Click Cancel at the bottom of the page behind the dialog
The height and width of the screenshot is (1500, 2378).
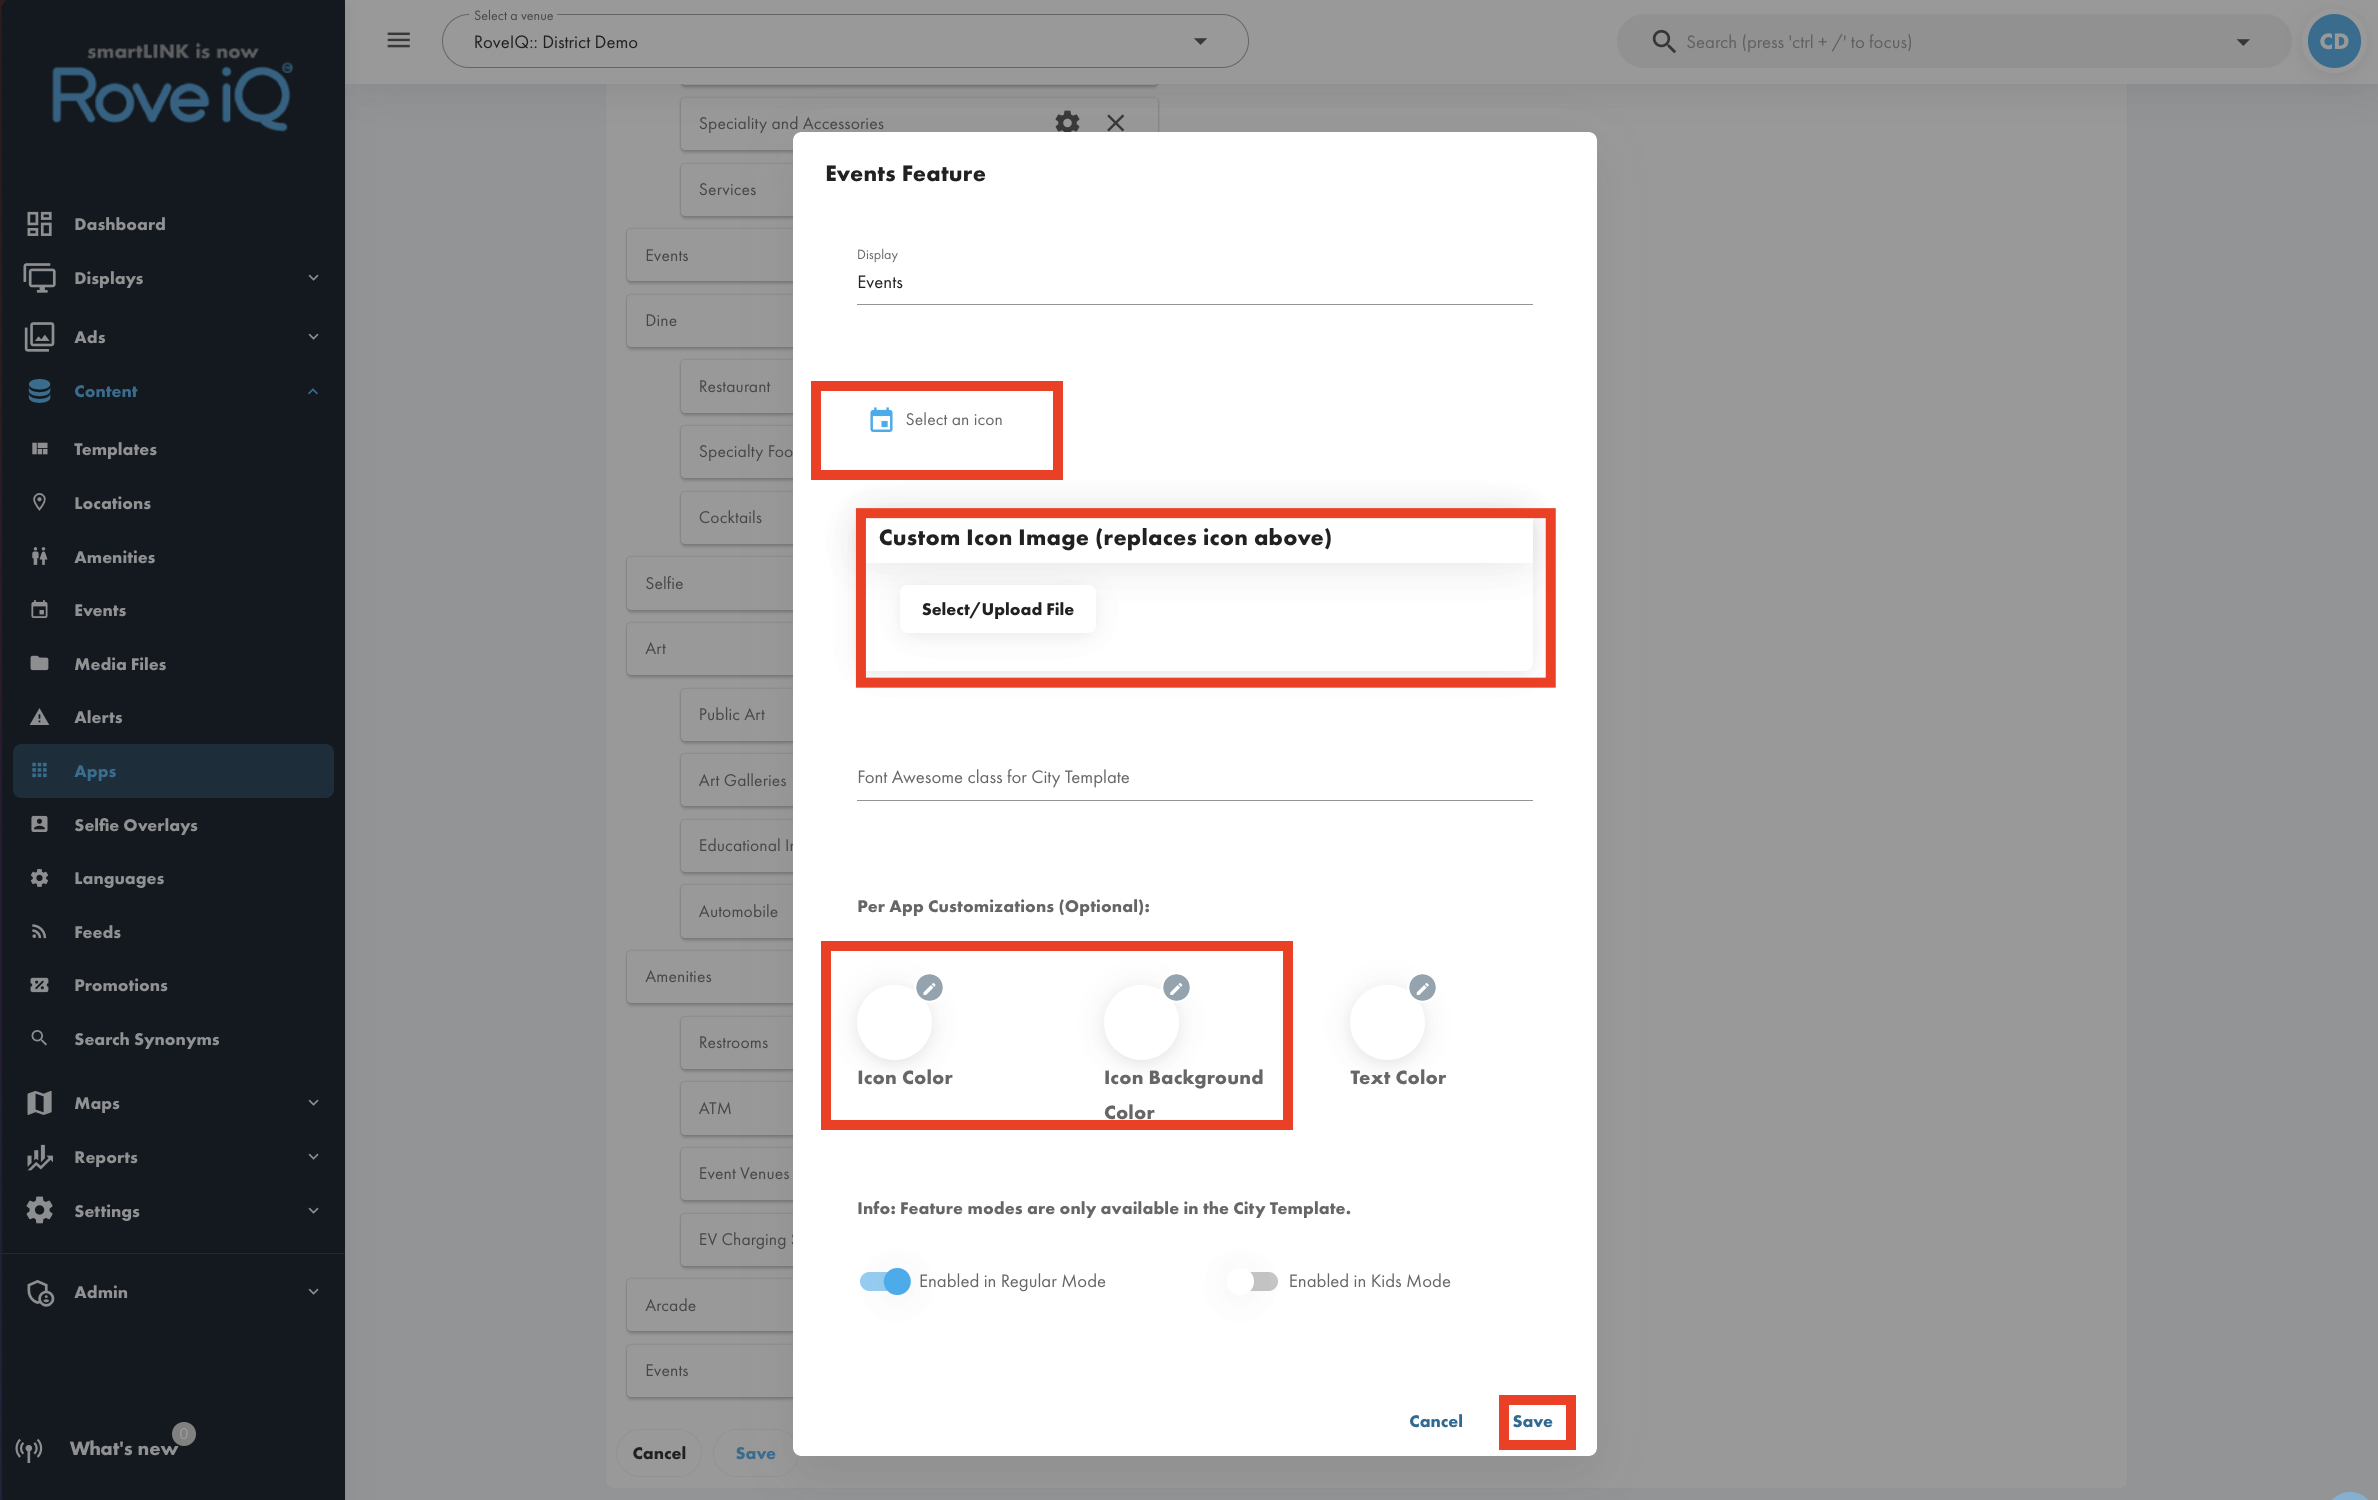coord(659,1453)
